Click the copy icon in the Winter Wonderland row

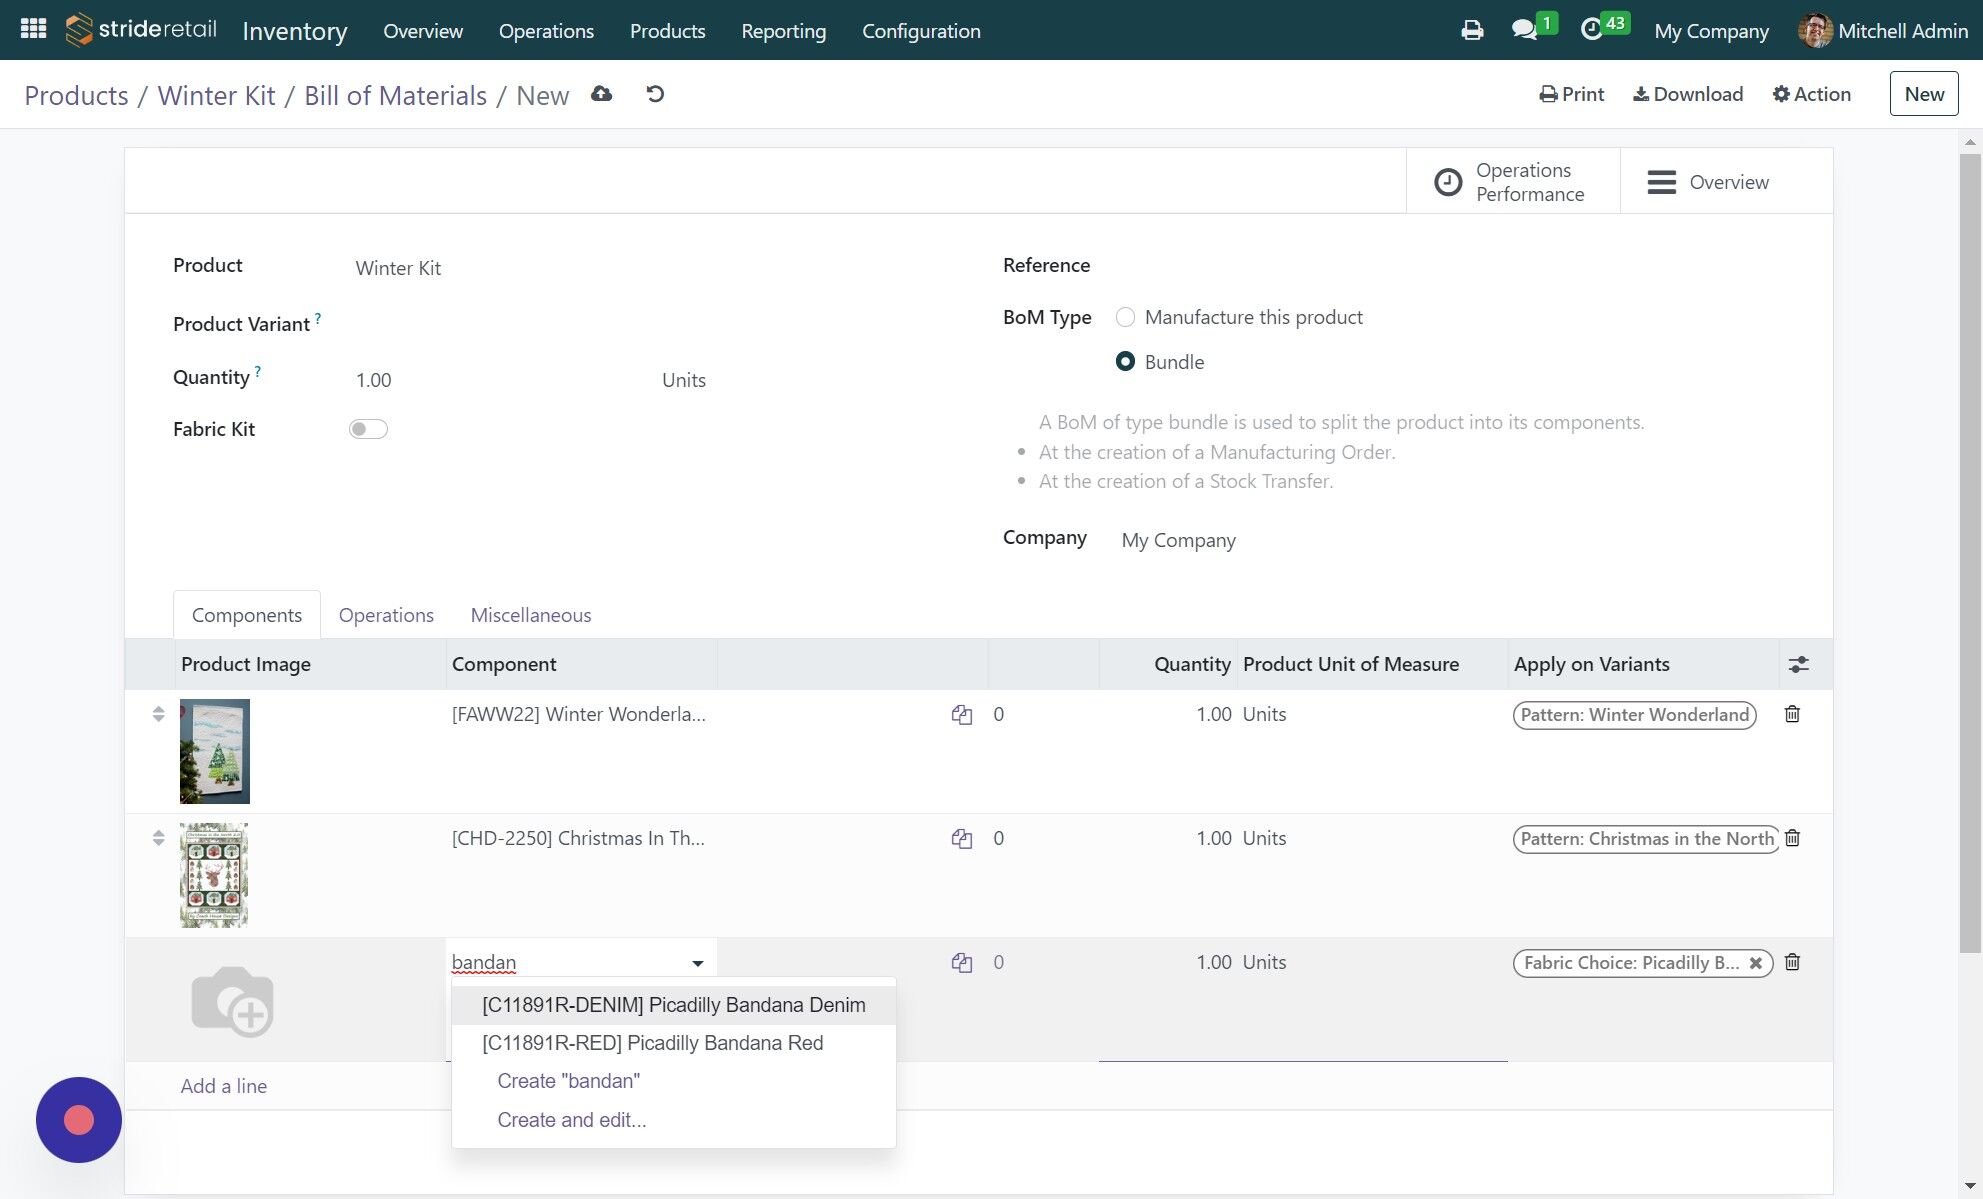(x=962, y=715)
